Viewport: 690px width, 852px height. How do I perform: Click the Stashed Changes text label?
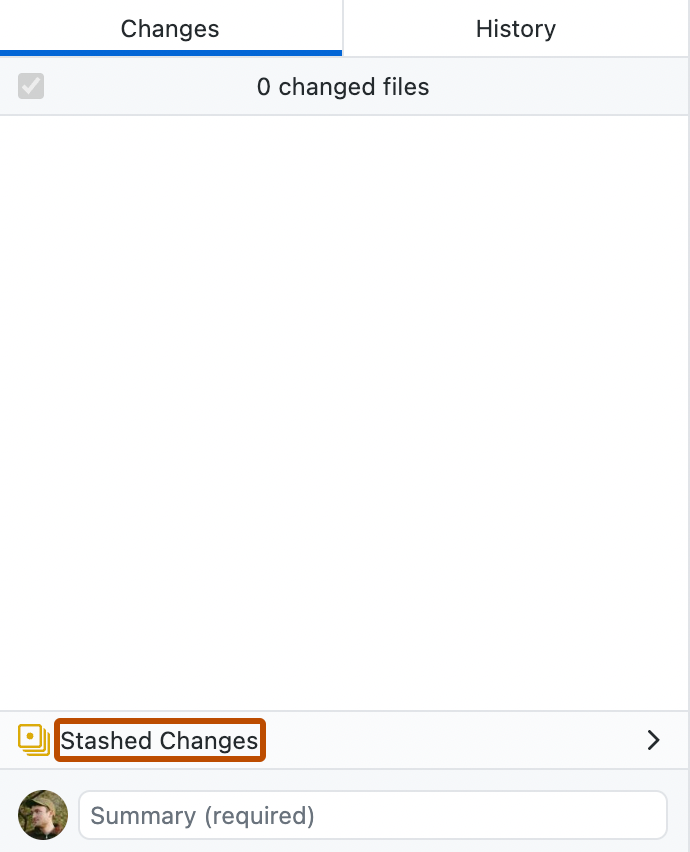(x=160, y=740)
